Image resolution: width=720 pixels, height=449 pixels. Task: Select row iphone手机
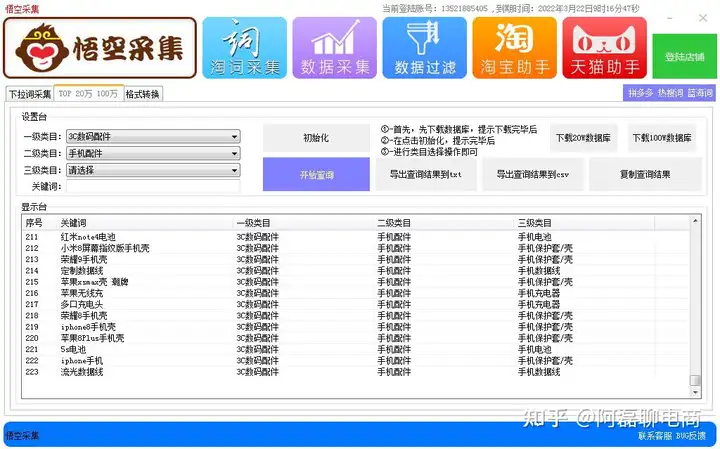pyautogui.click(x=356, y=361)
